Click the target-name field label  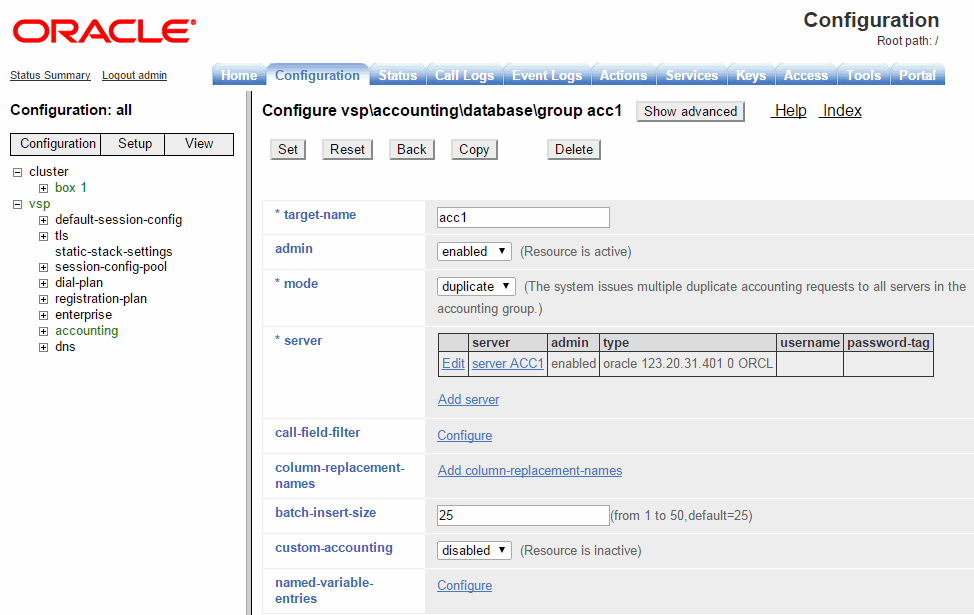[316, 215]
